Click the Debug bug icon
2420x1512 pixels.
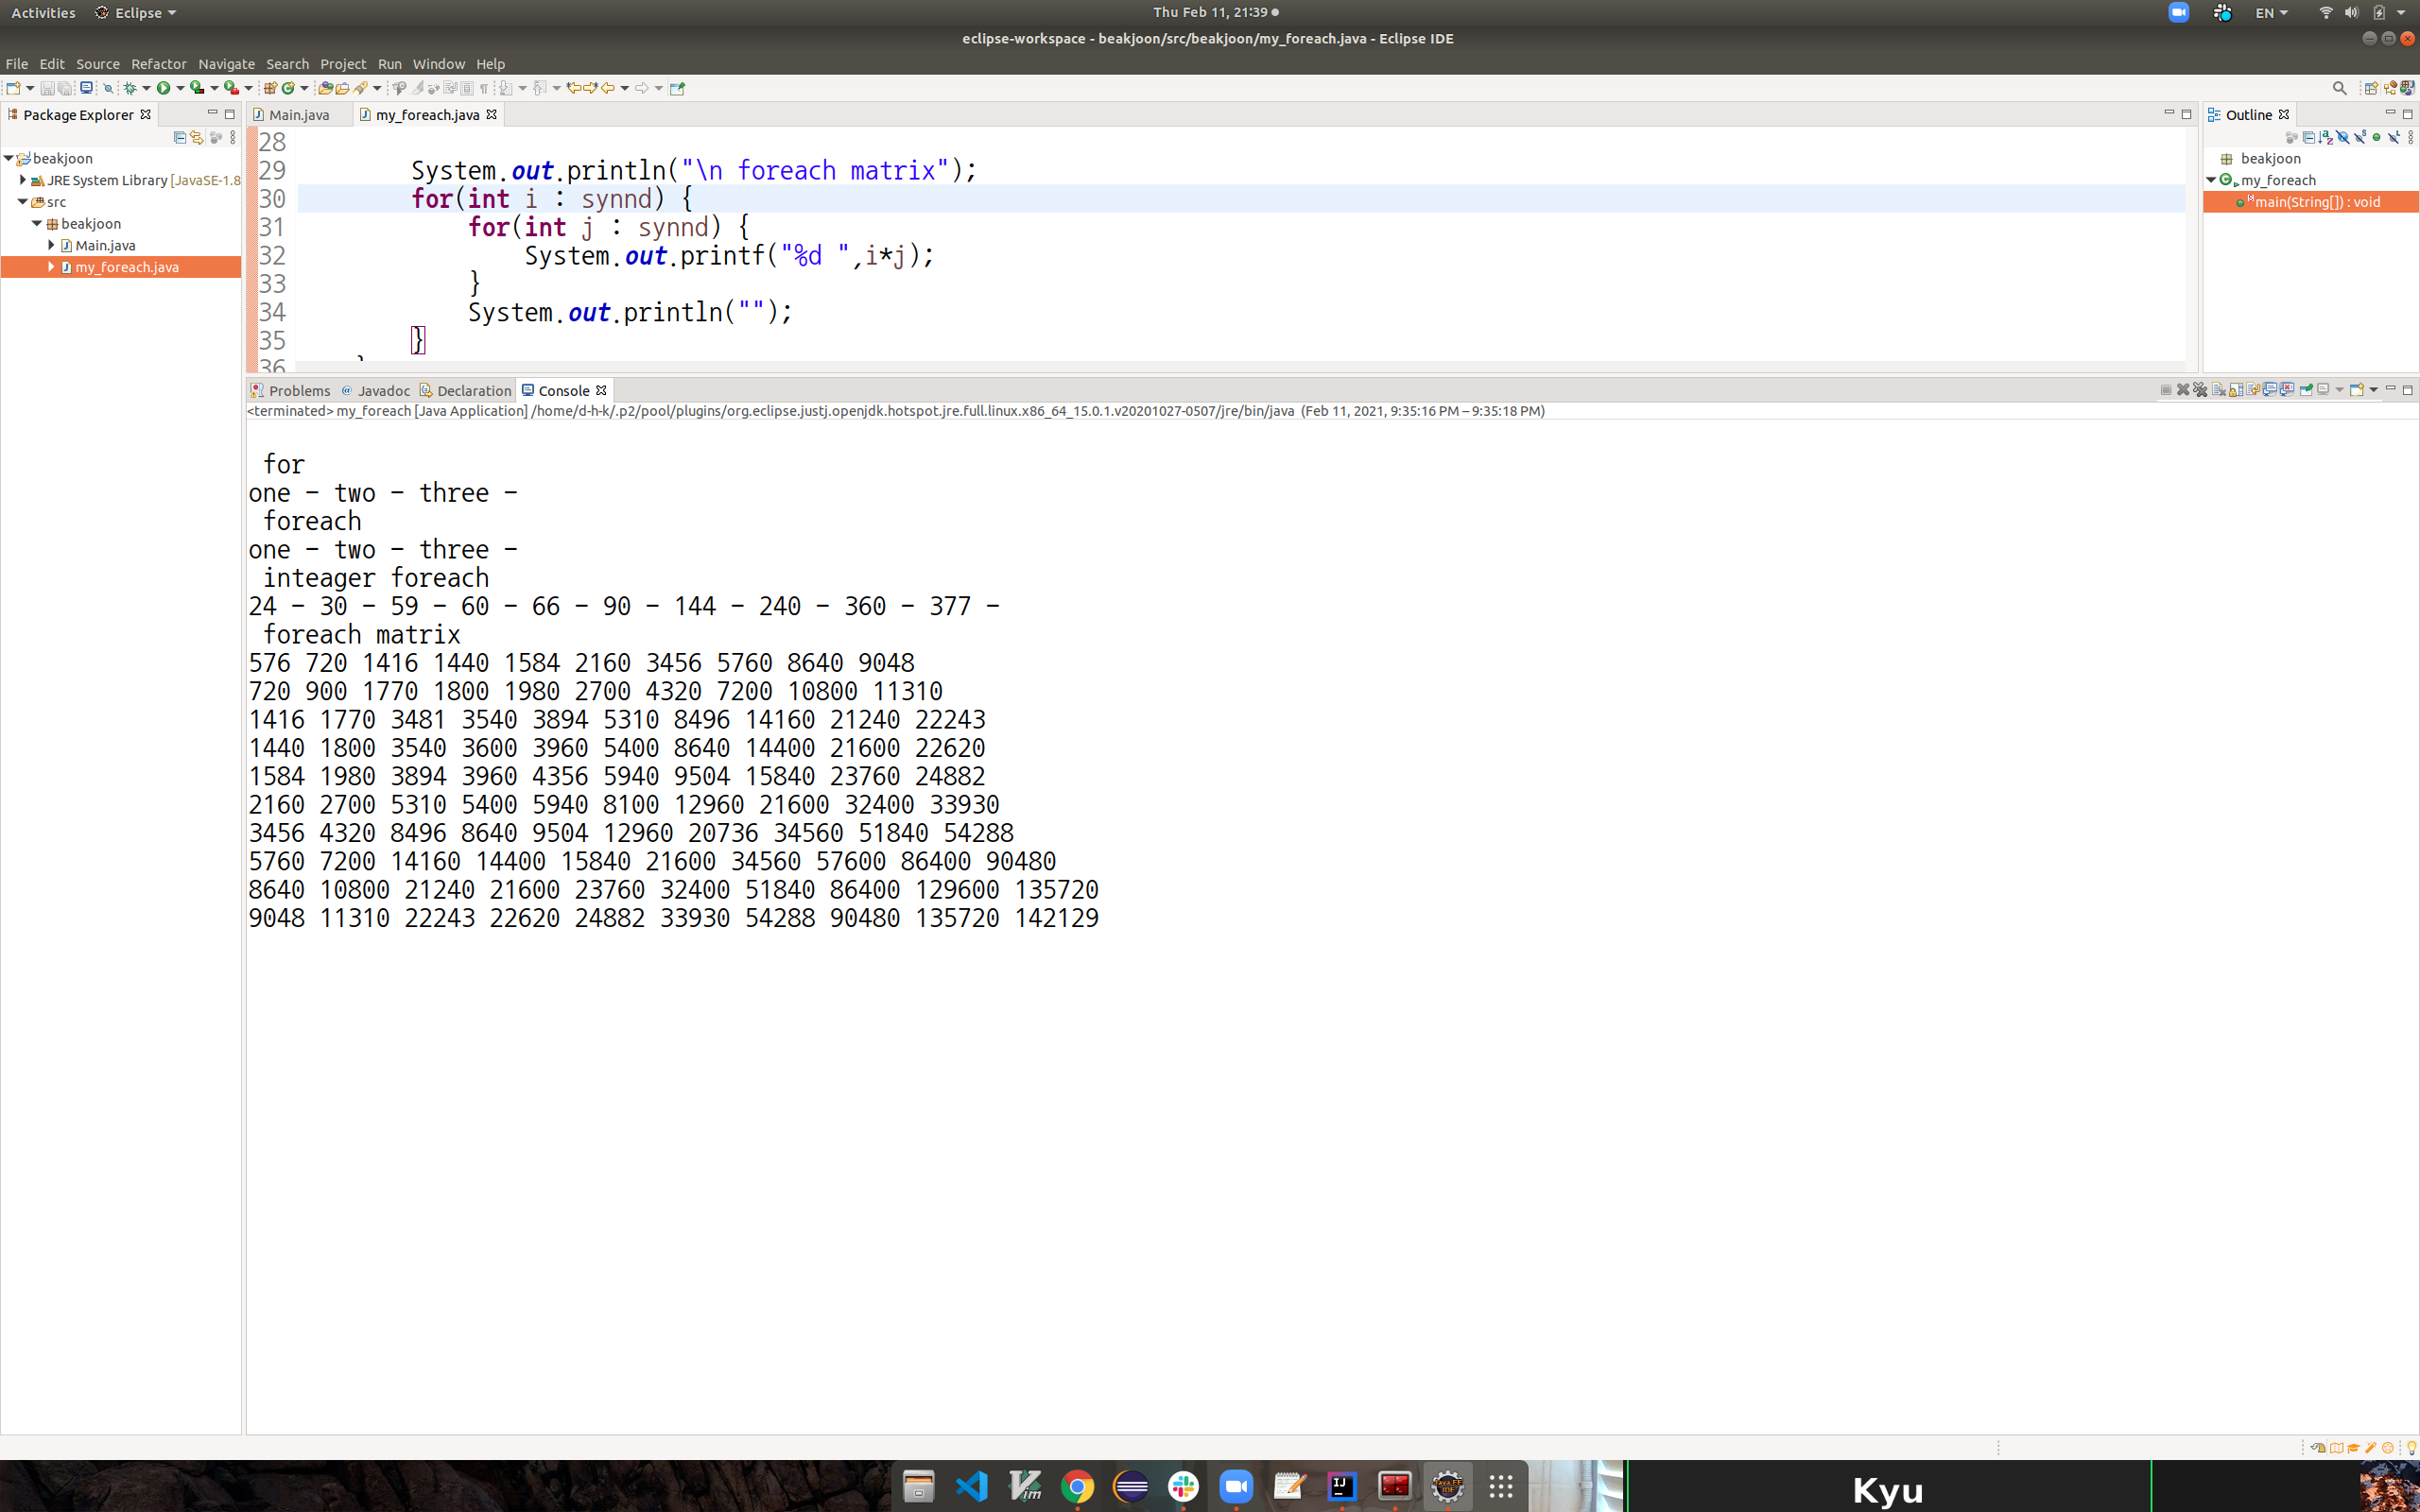pyautogui.click(x=130, y=88)
